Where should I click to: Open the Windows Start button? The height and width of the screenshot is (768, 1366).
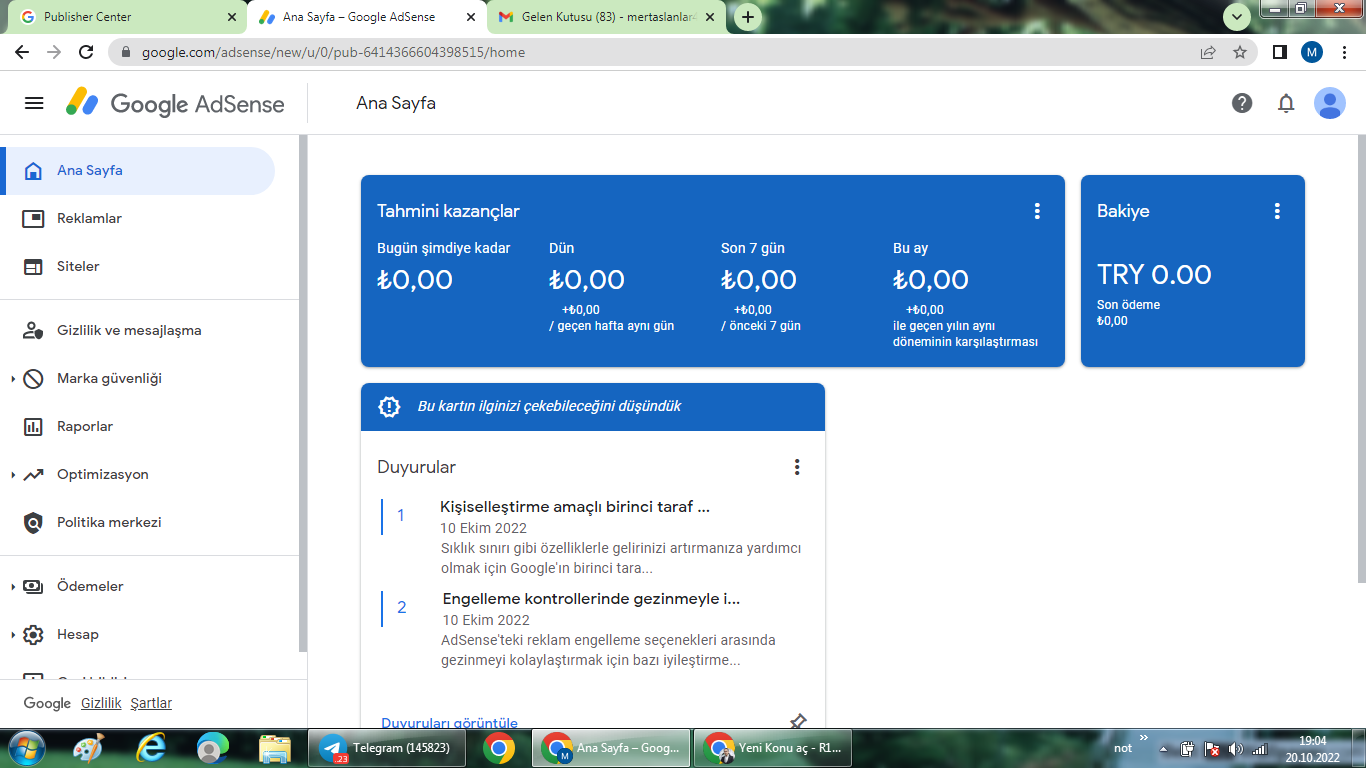[26, 748]
